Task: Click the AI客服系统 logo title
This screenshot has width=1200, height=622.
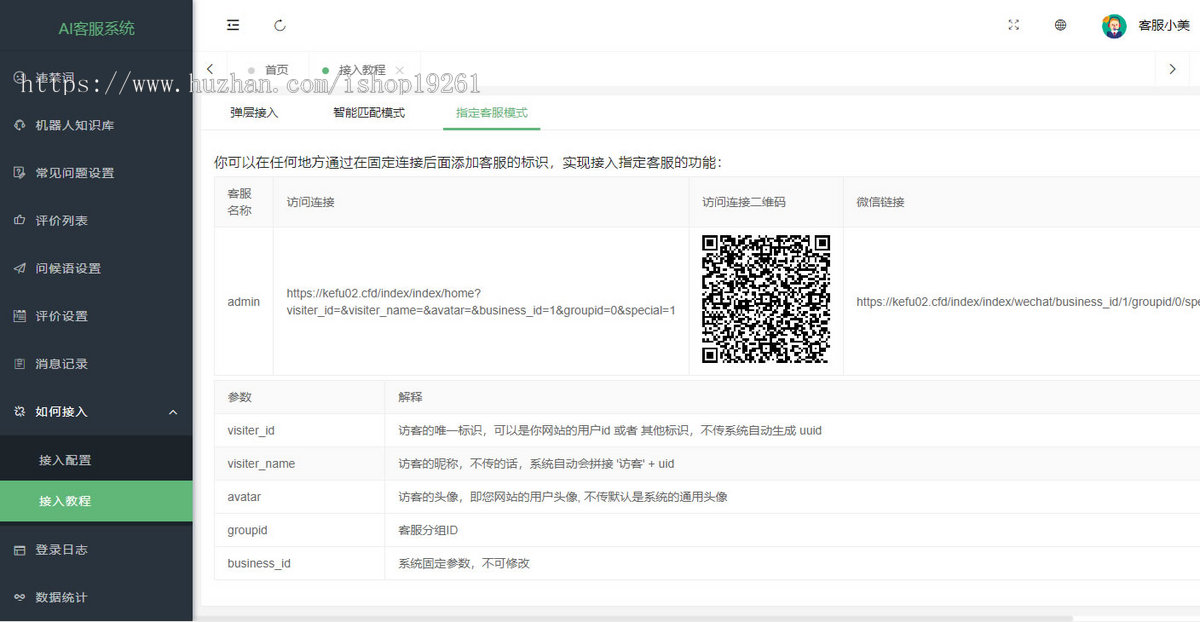Action: [96, 28]
